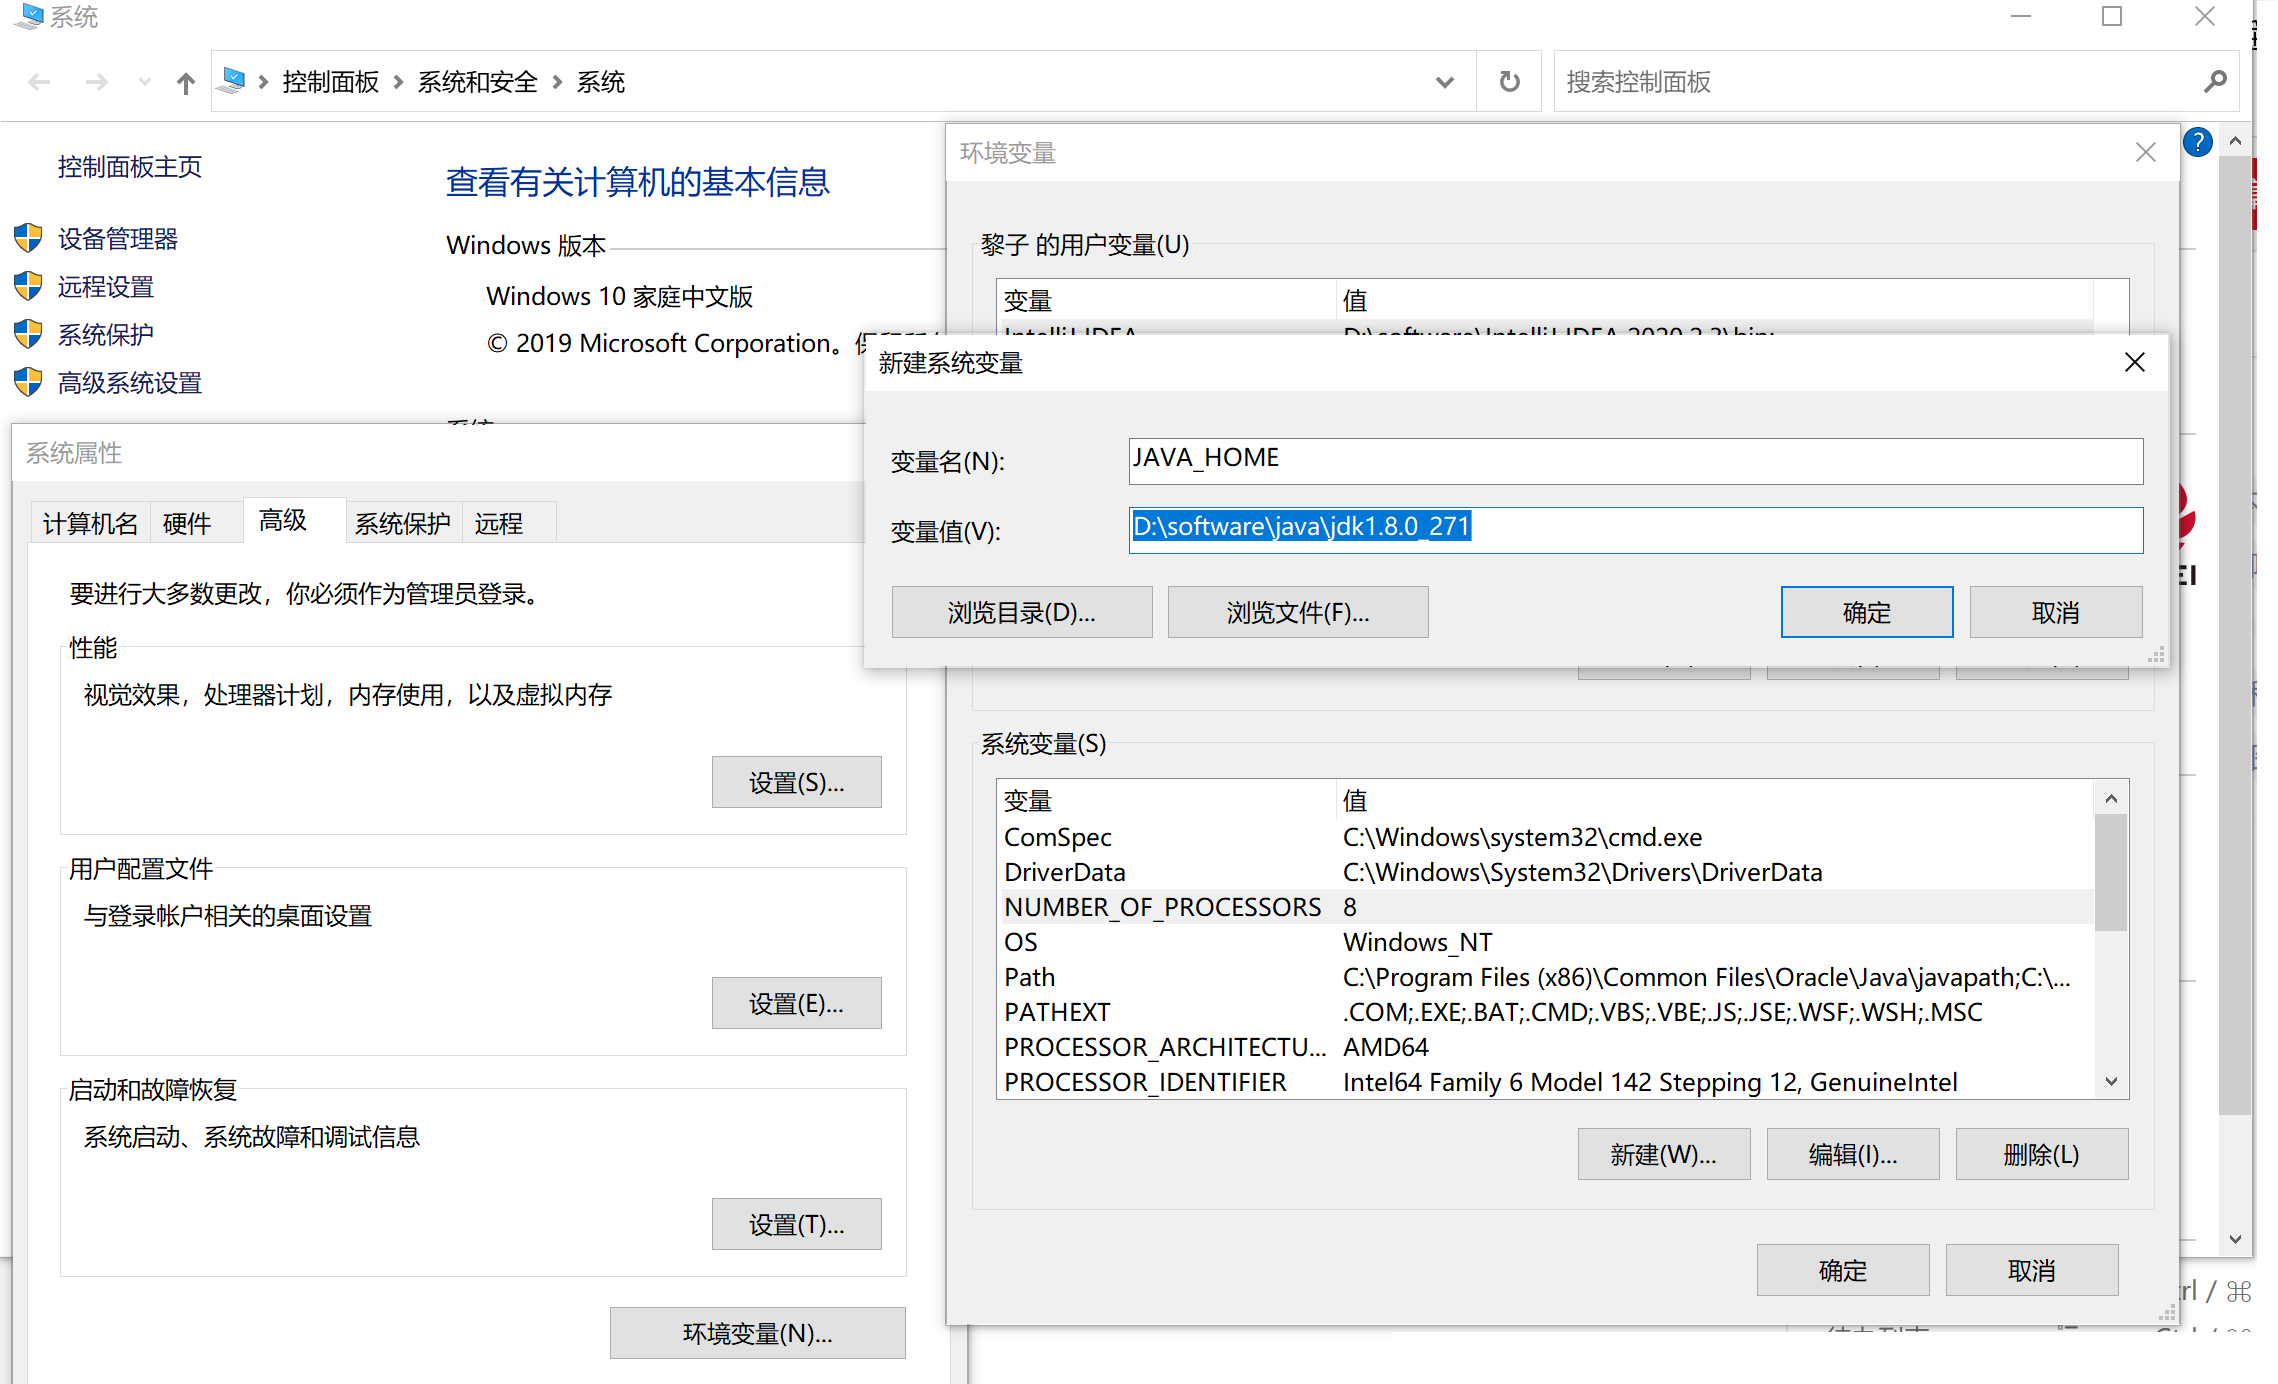Click the computer icon in address bar
The width and height of the screenshot is (2278, 1384).
tap(232, 81)
